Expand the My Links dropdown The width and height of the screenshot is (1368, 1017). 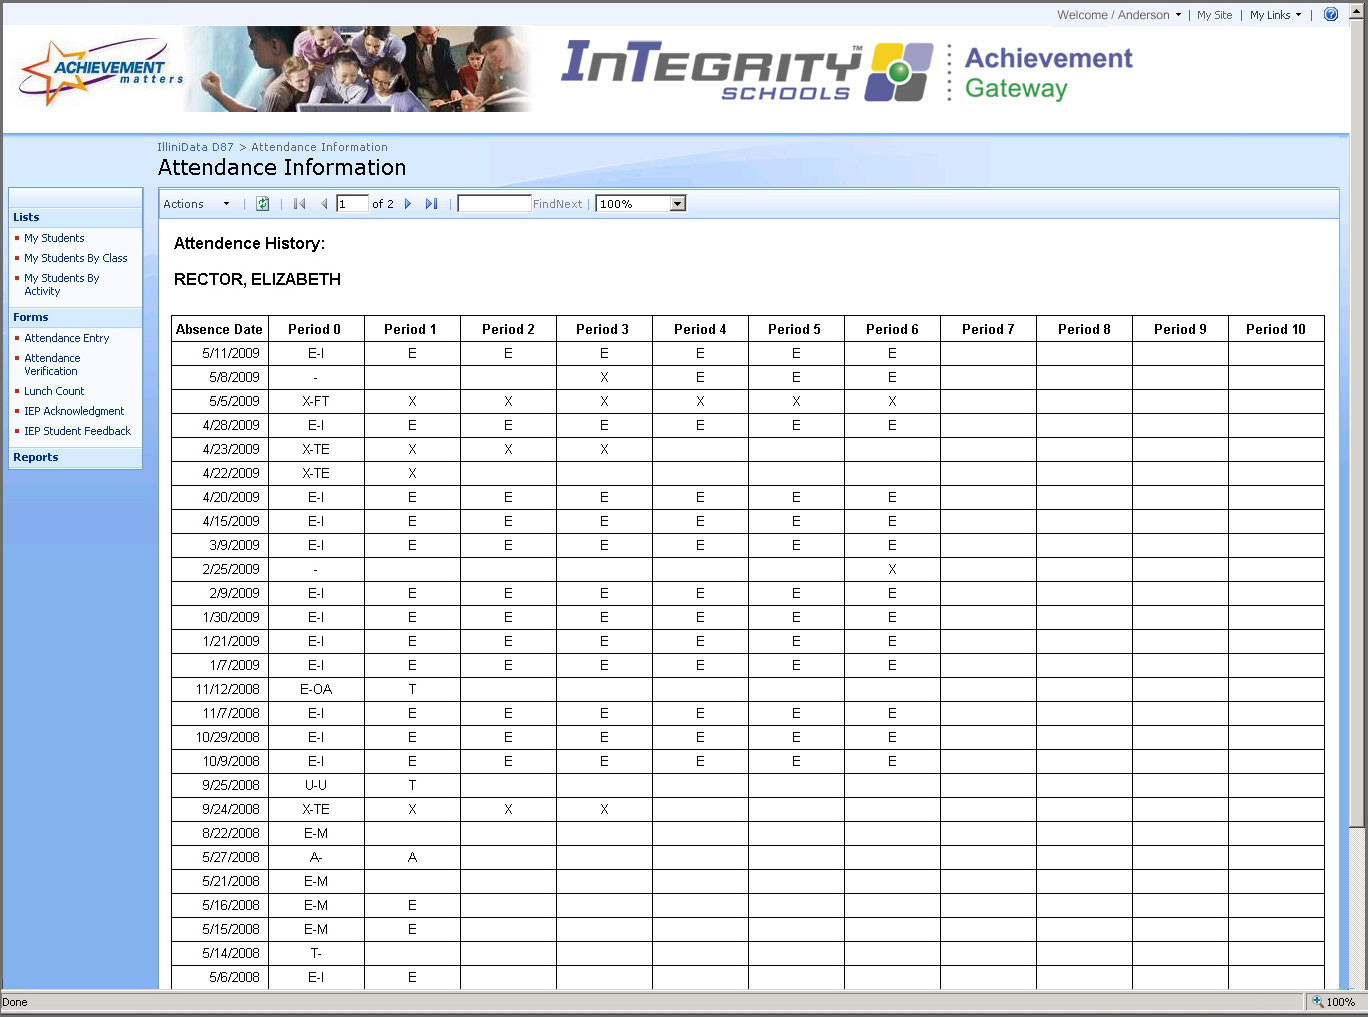point(1275,15)
